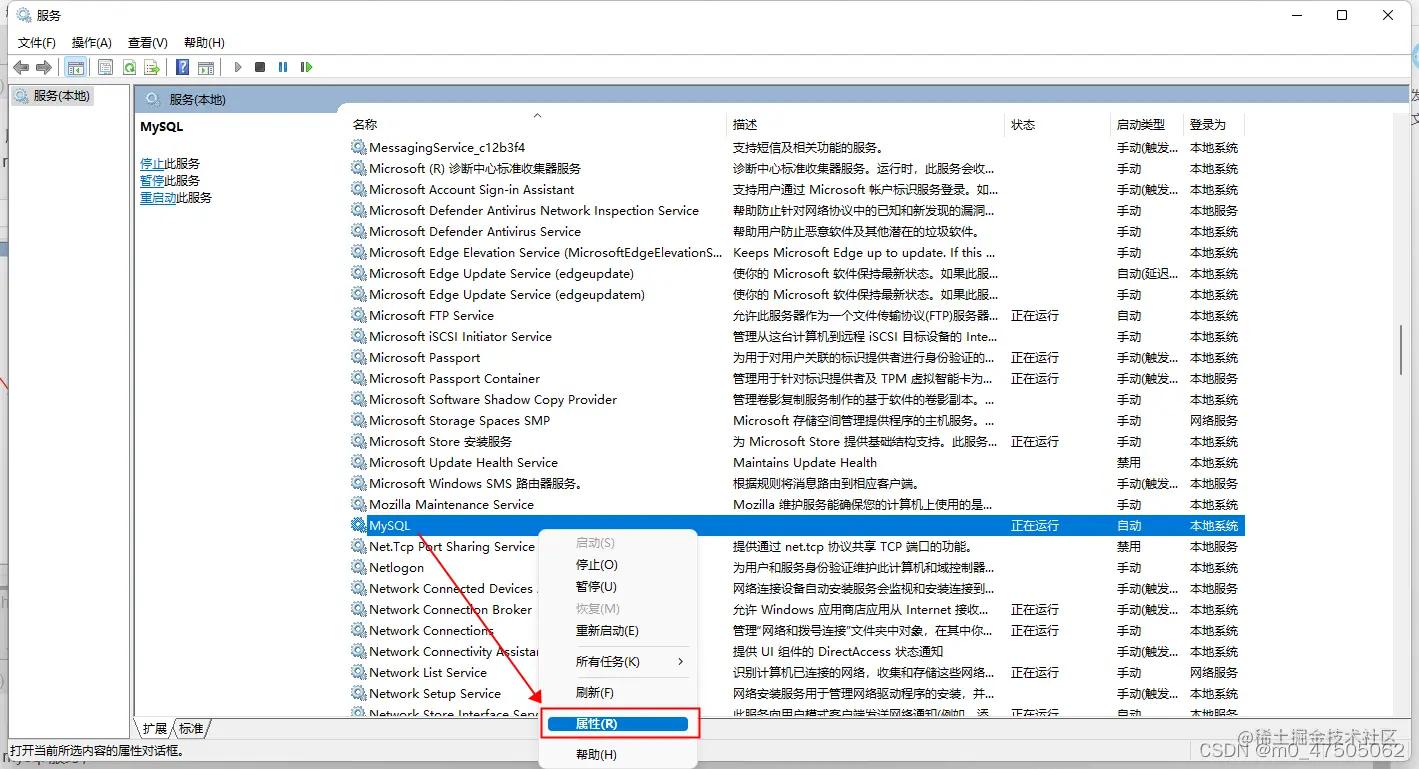Click the Forward arrow in toolbar
Image resolution: width=1419 pixels, height=769 pixels.
coord(44,67)
